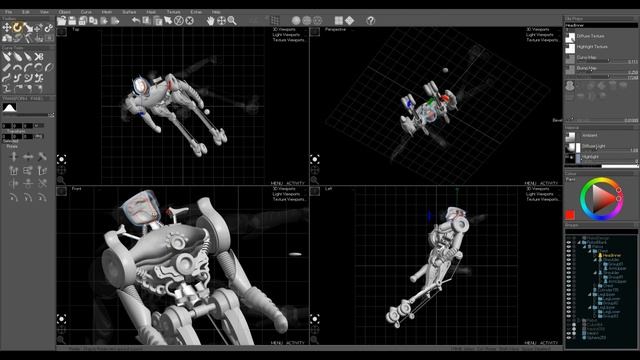This screenshot has height=360, width=640.
Task: Click the grid display toolbar icon
Action: click(275, 20)
